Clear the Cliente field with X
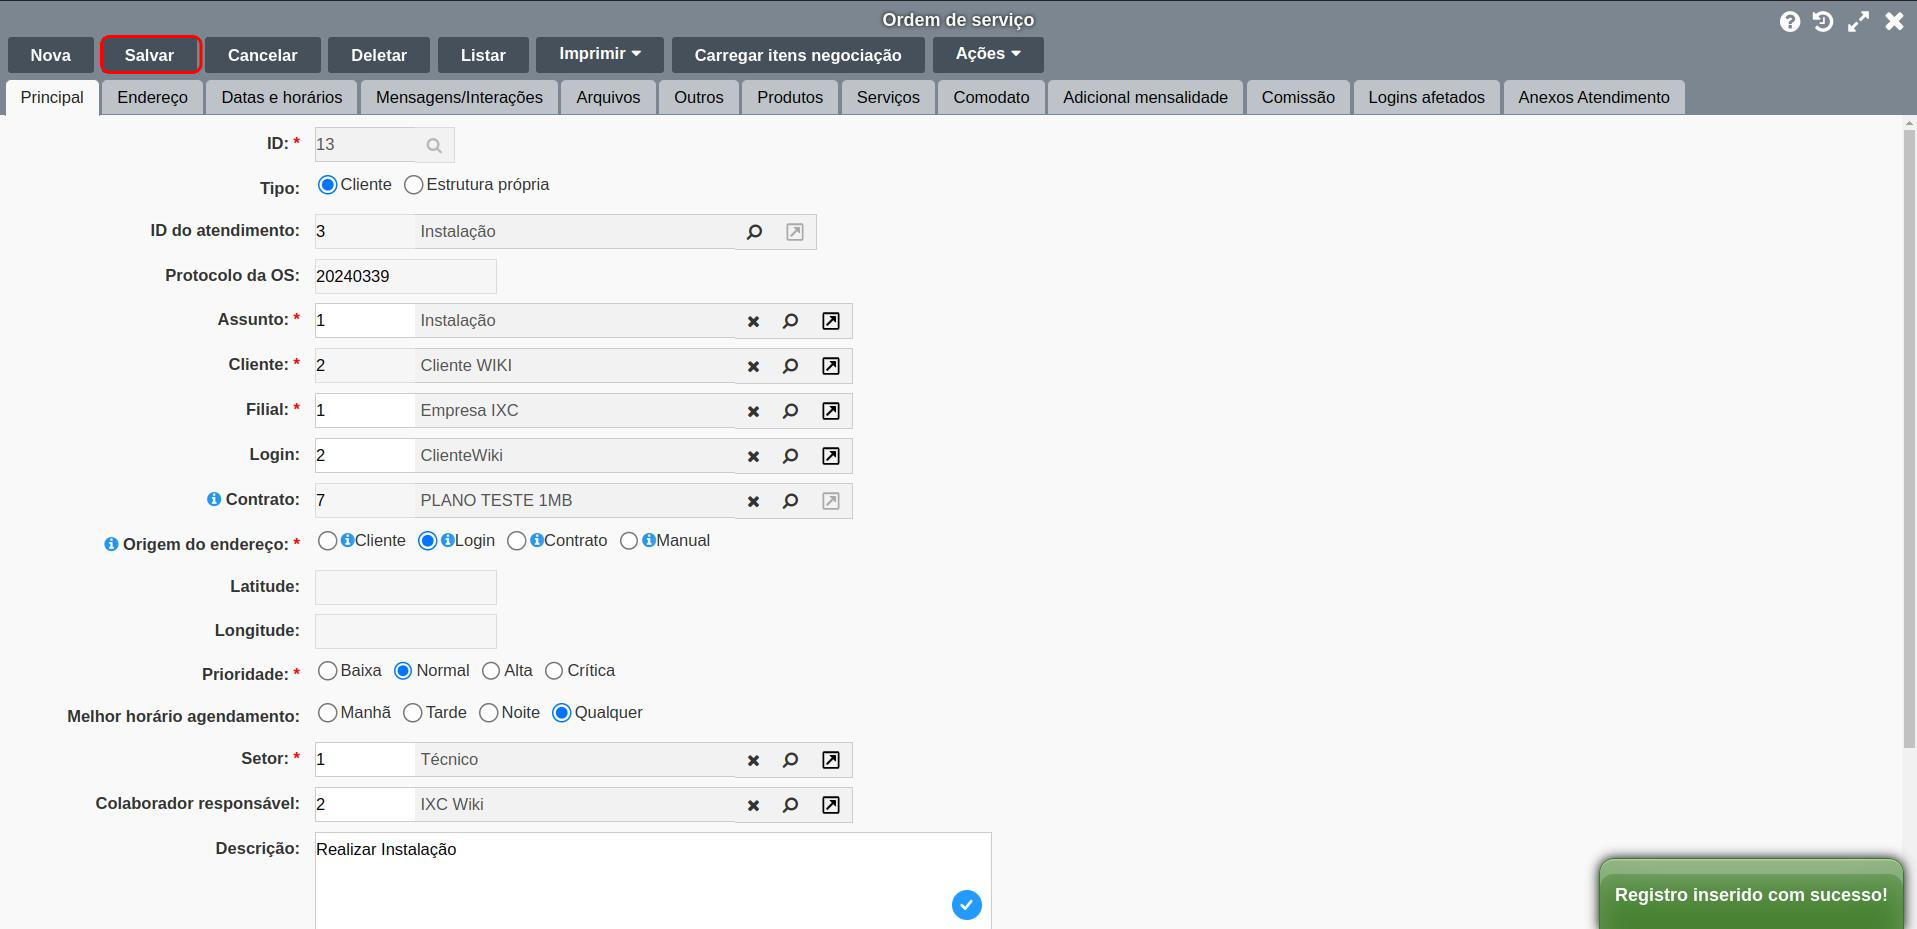The image size is (1917, 929). coord(753,366)
